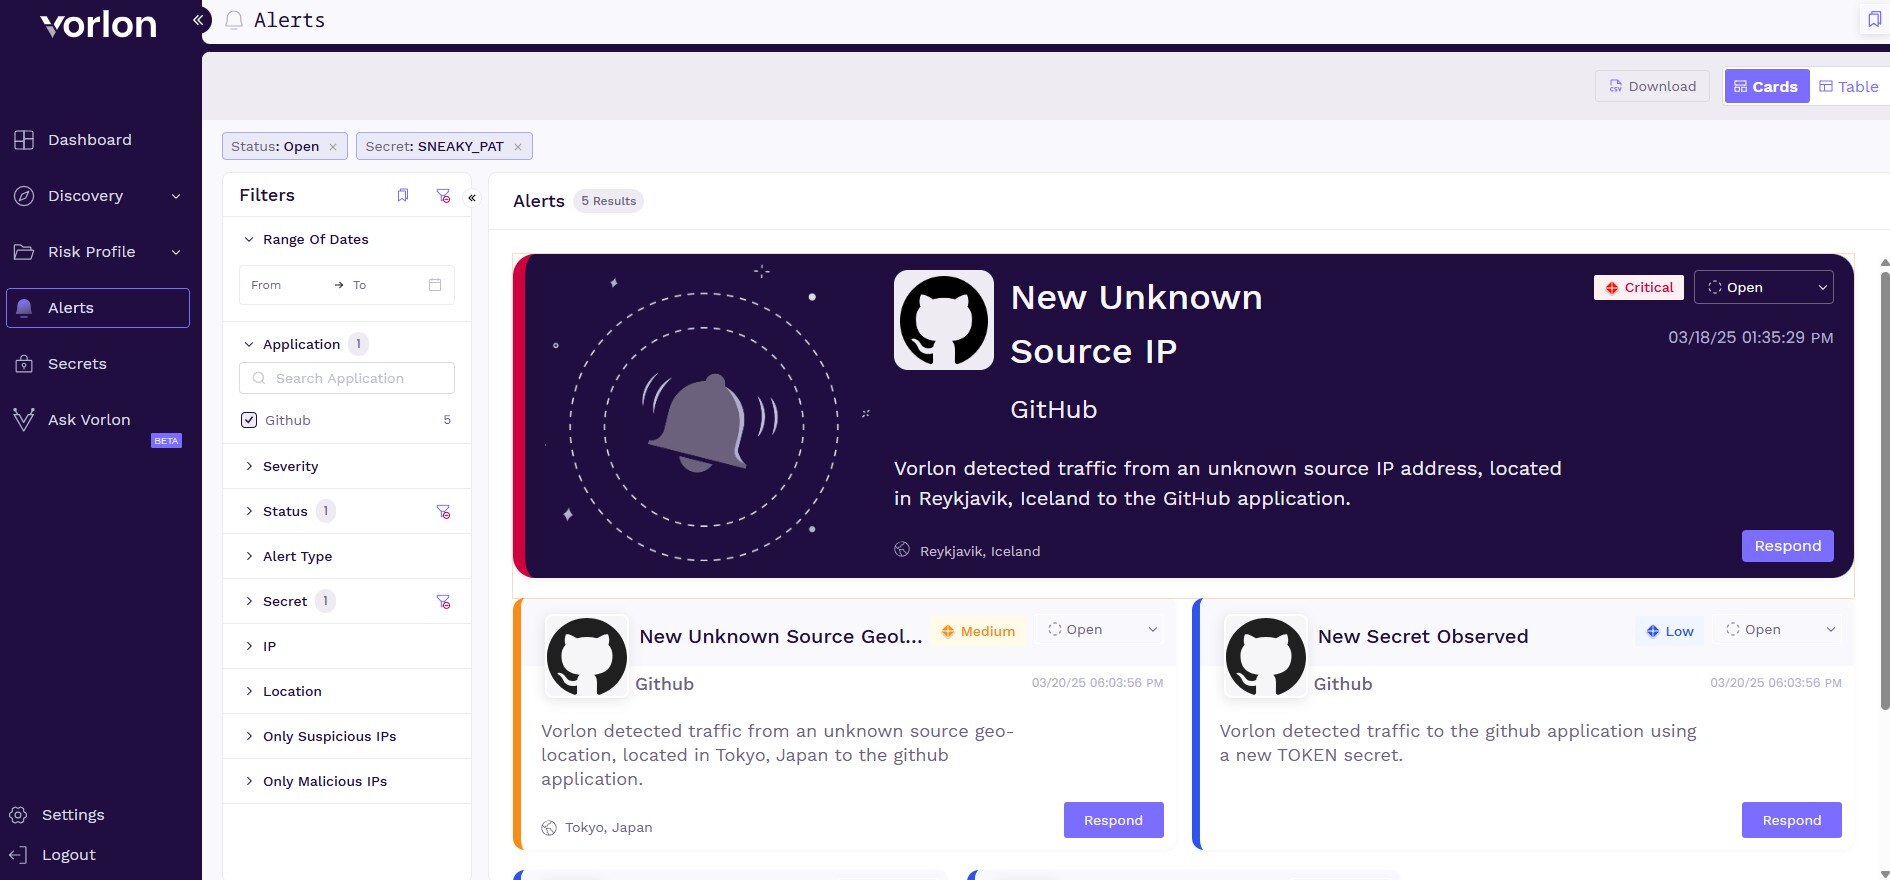The height and width of the screenshot is (880, 1890).
Task: Respond to the Tokyo, Japan geolocation alert
Action: pos(1114,820)
